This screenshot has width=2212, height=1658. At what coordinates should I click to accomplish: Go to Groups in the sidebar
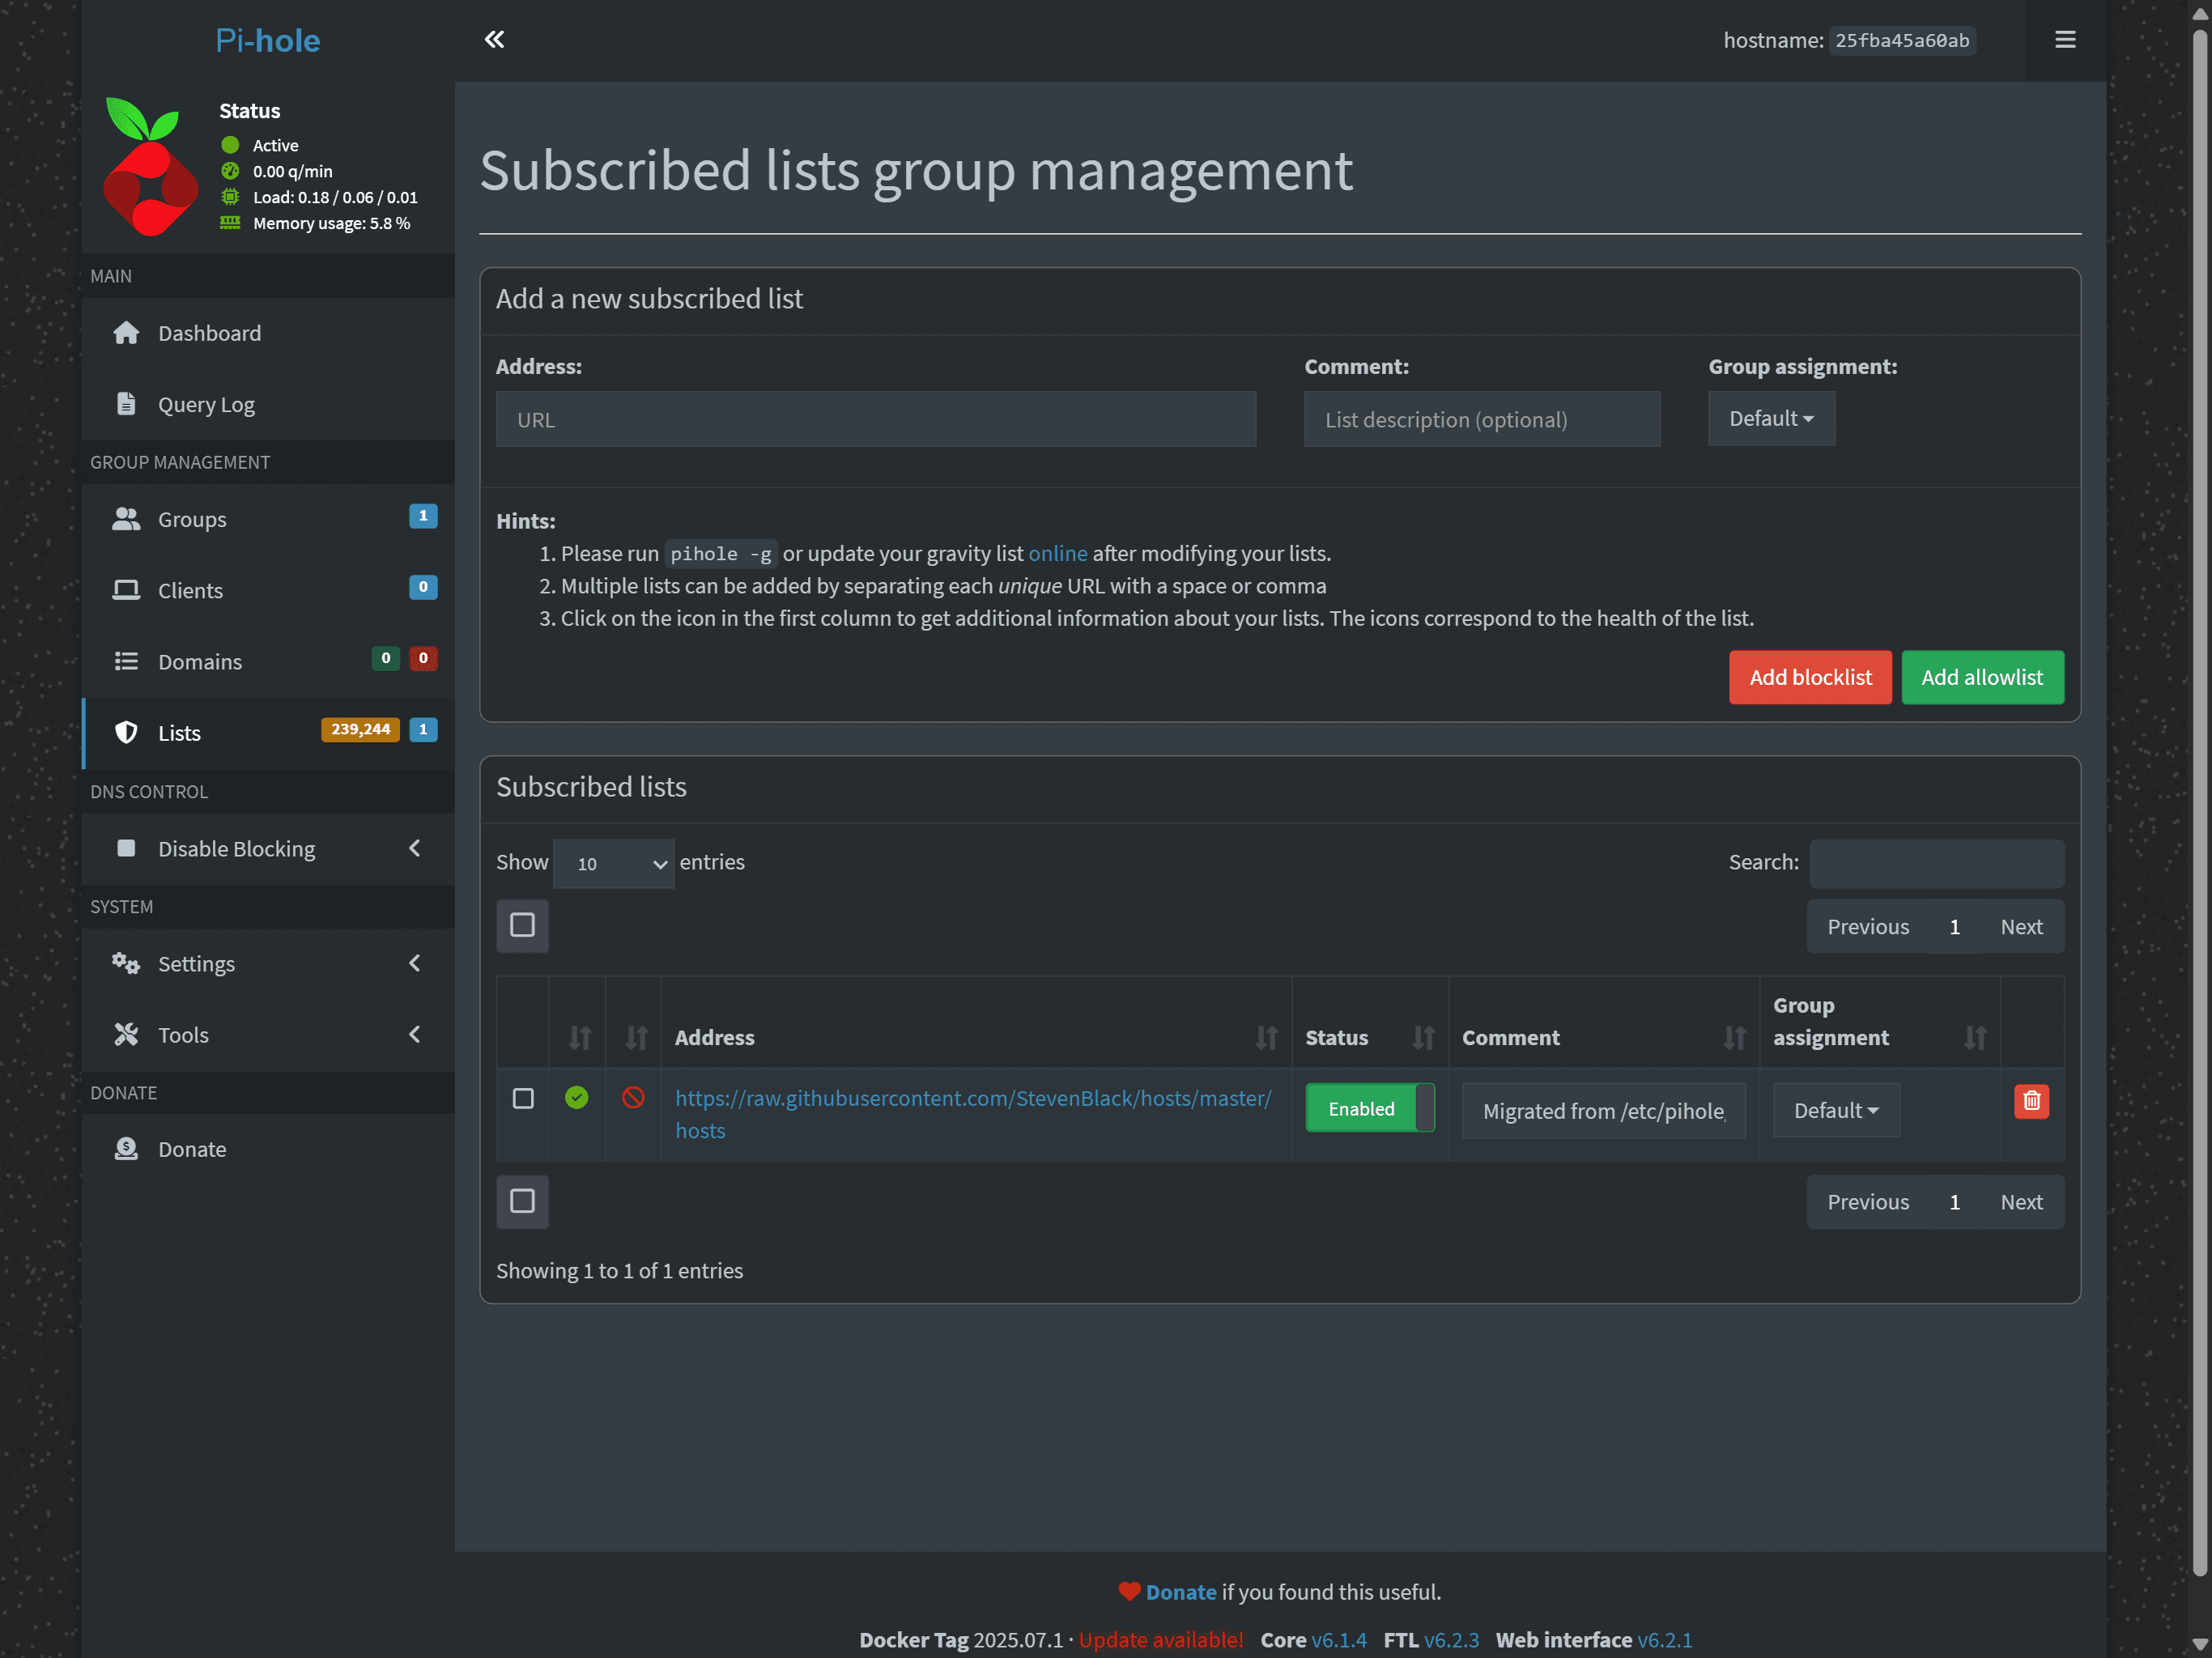coord(268,519)
